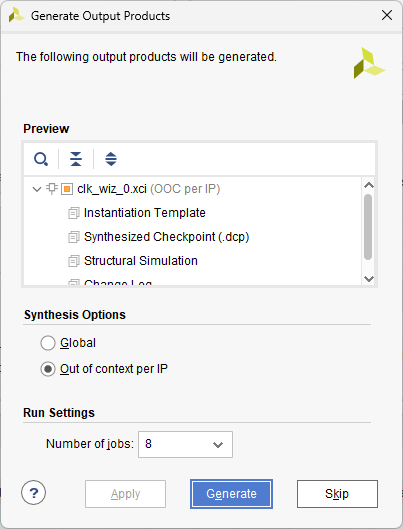Select Out of context per IP option

[x=104, y=369]
